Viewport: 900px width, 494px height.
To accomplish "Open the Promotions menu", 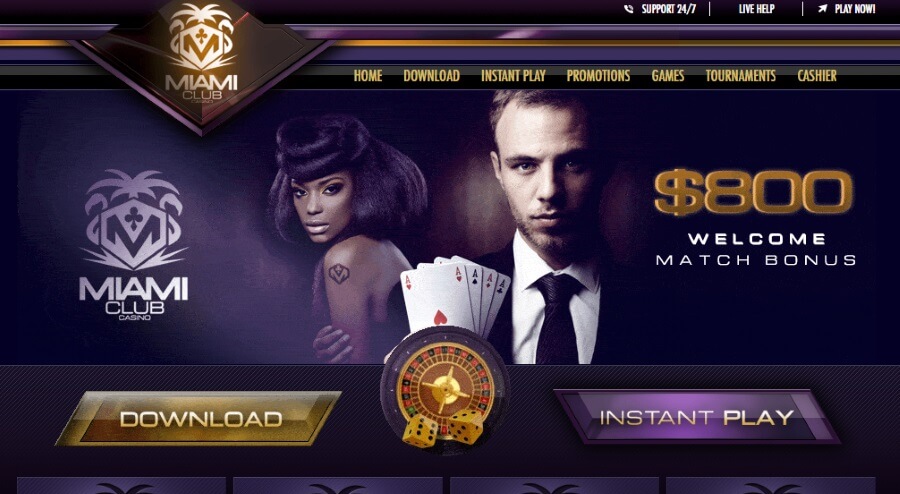I will pyautogui.click(x=598, y=76).
